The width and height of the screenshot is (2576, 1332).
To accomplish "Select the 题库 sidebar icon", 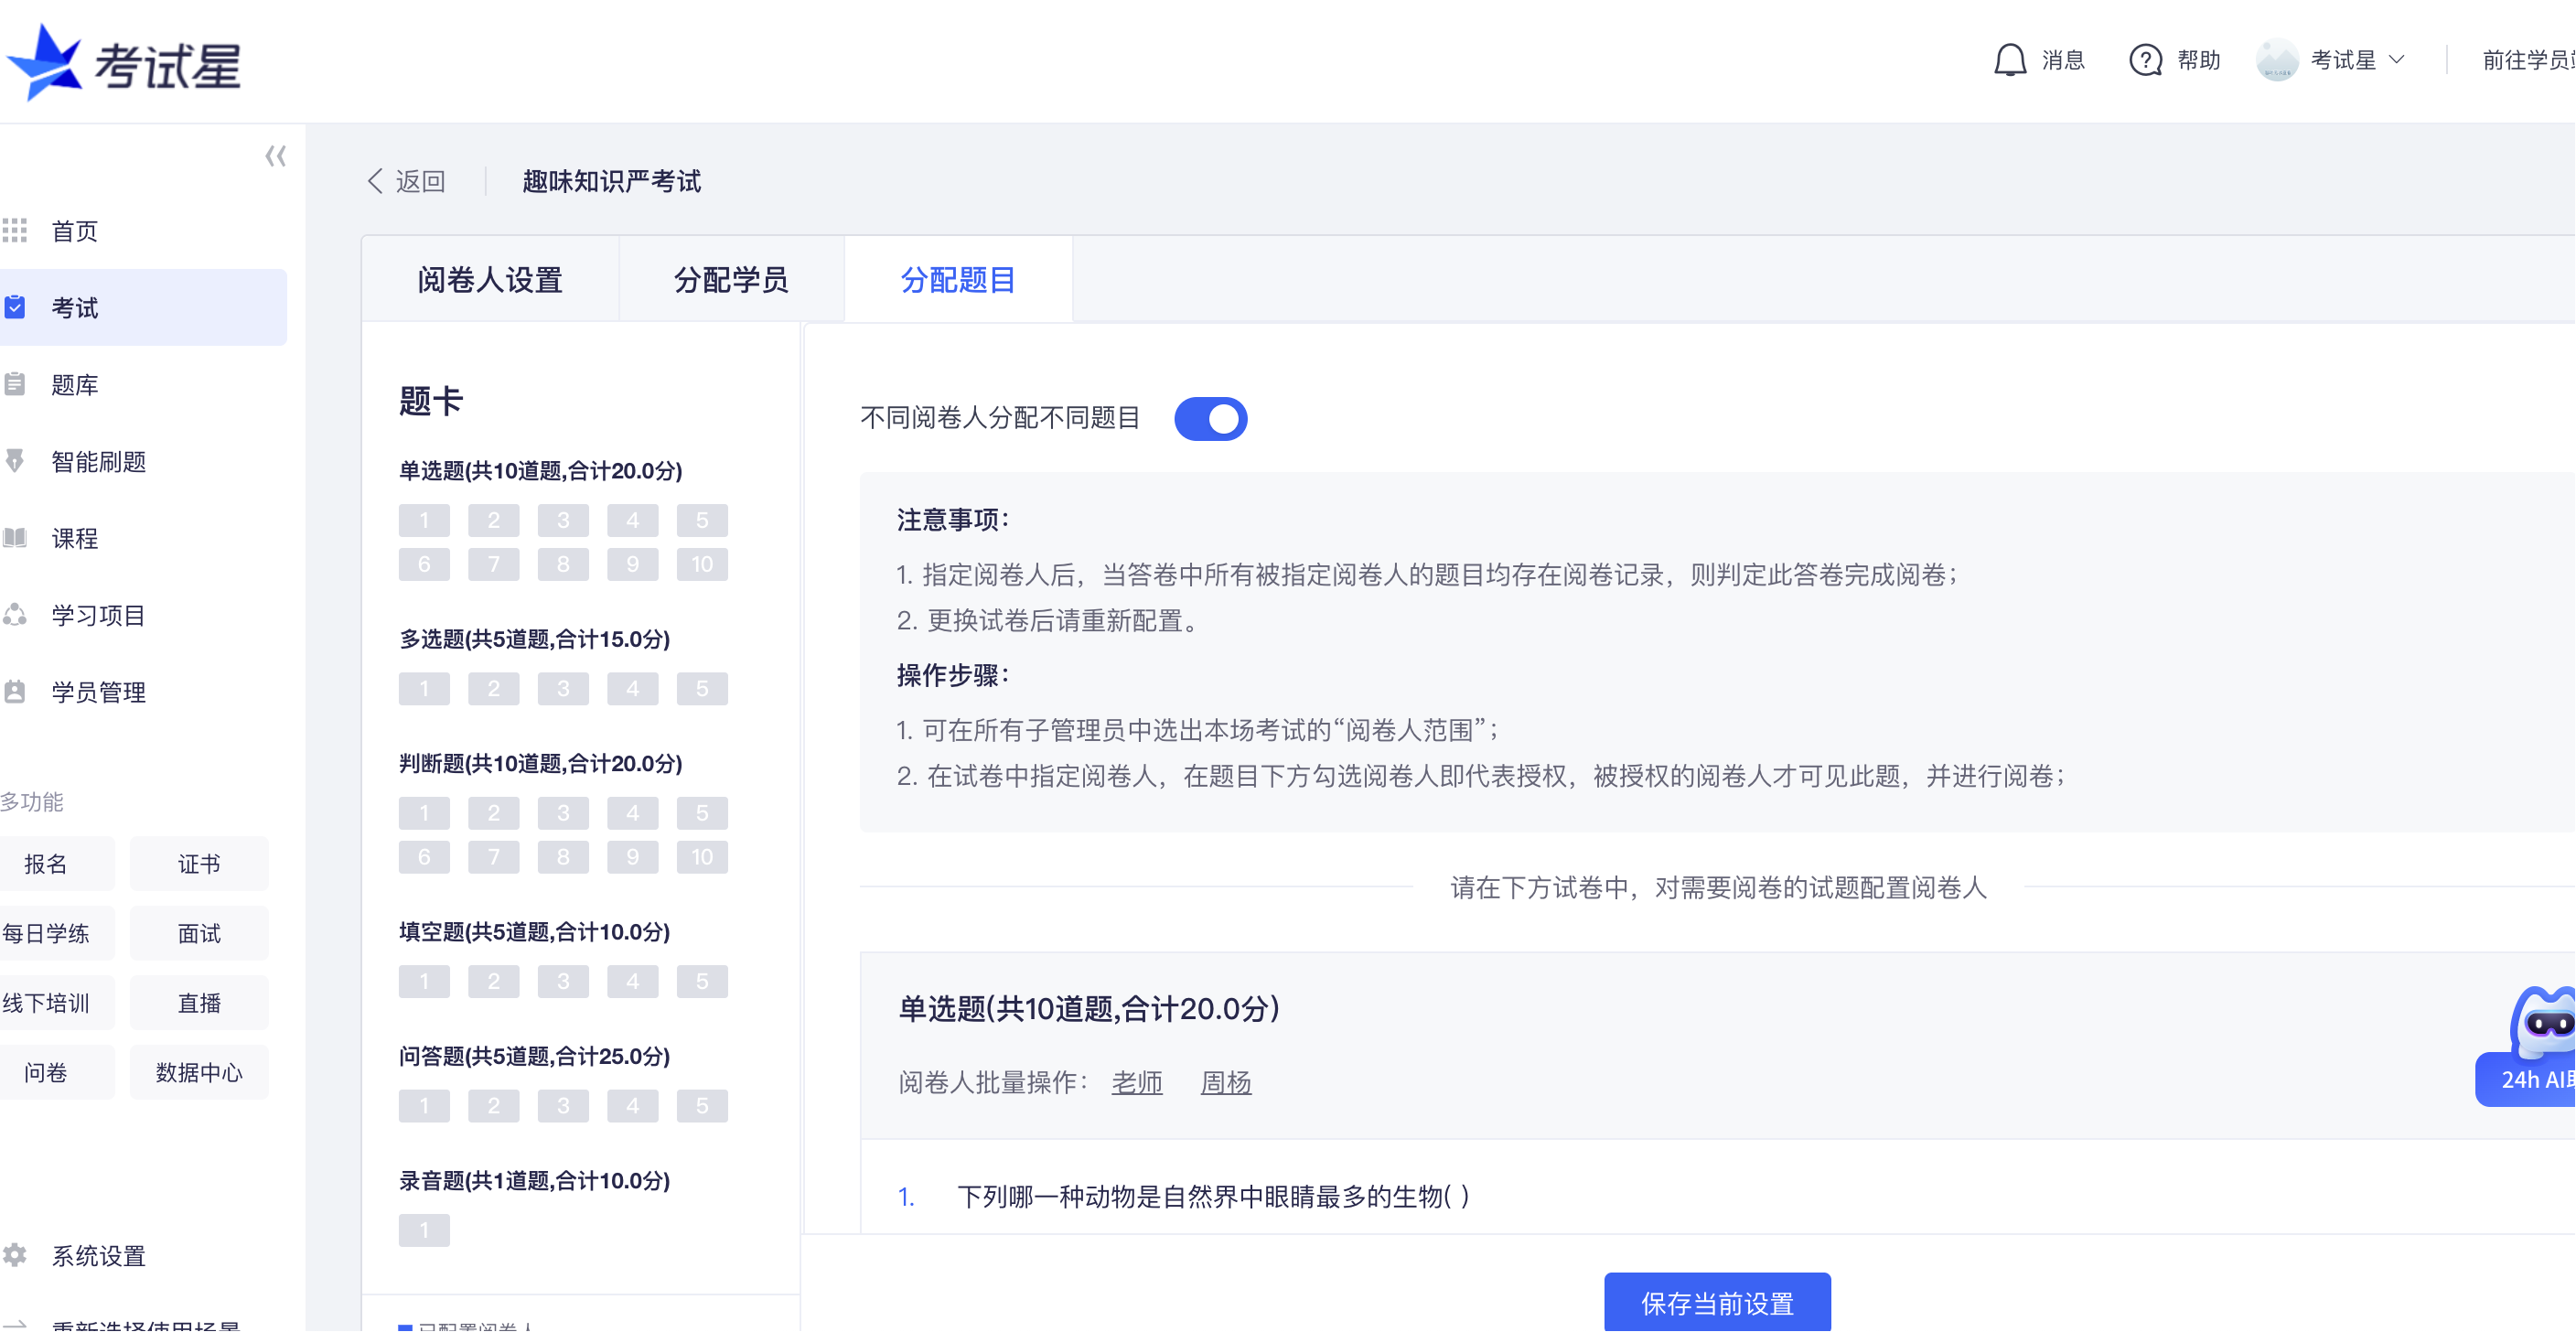I will [x=15, y=384].
